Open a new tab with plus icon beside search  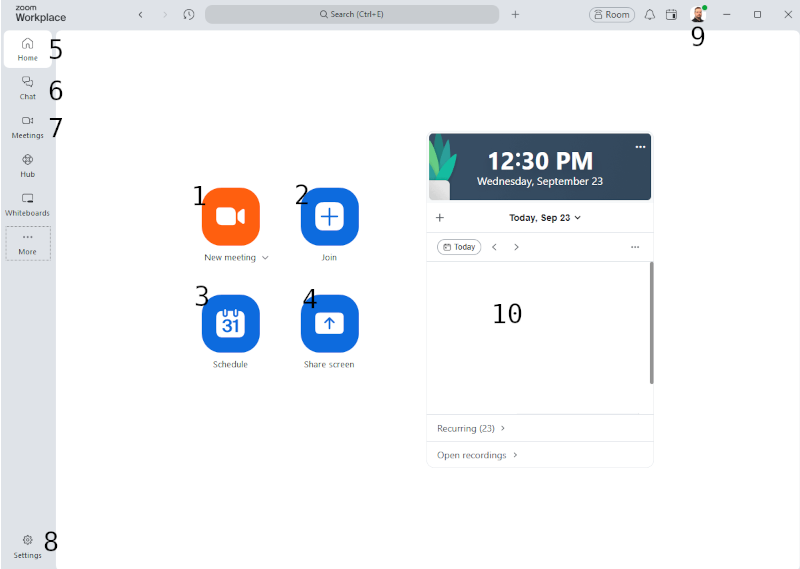click(x=515, y=14)
